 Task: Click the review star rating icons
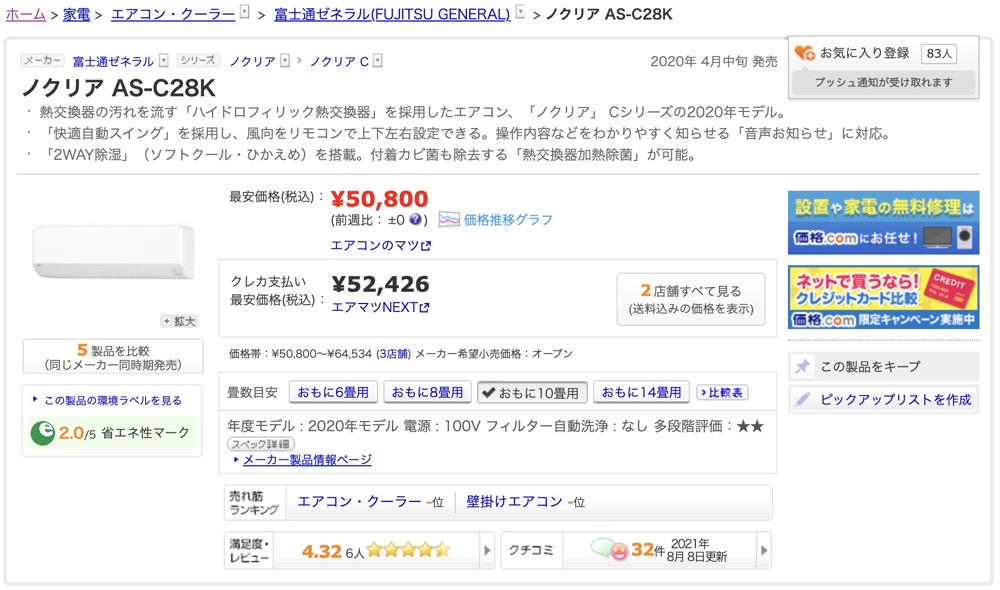click(x=408, y=550)
